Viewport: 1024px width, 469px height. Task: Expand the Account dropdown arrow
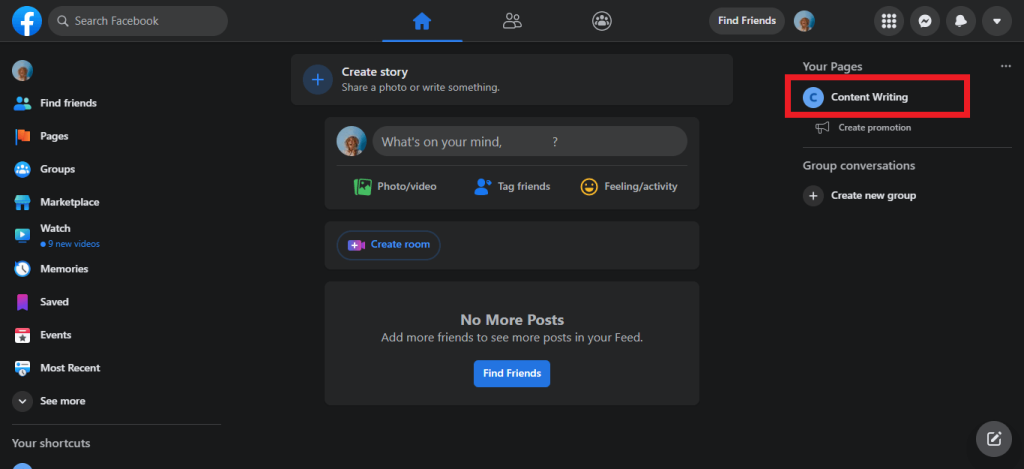(x=997, y=21)
